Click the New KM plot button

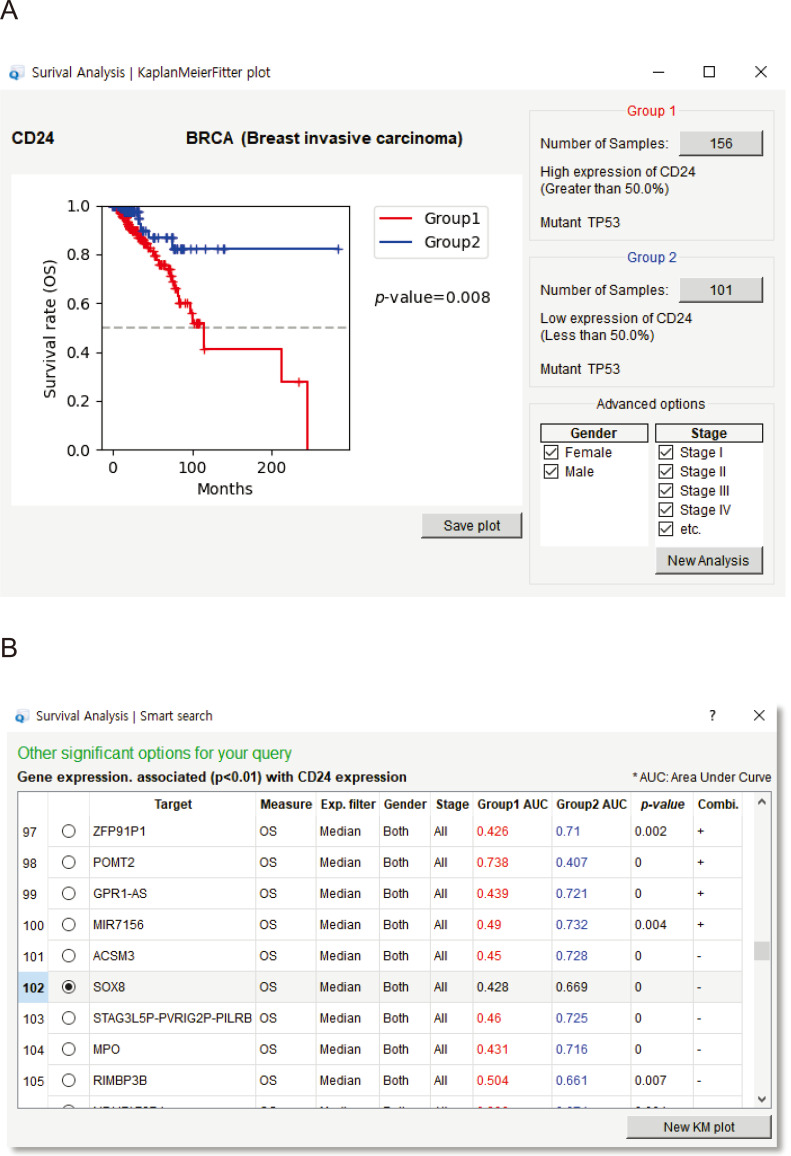[699, 1127]
